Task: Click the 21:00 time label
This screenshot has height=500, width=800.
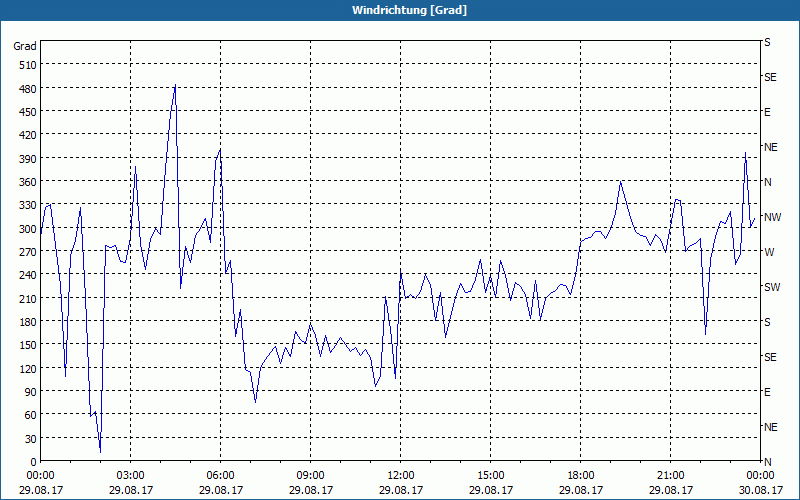Action: coord(670,476)
